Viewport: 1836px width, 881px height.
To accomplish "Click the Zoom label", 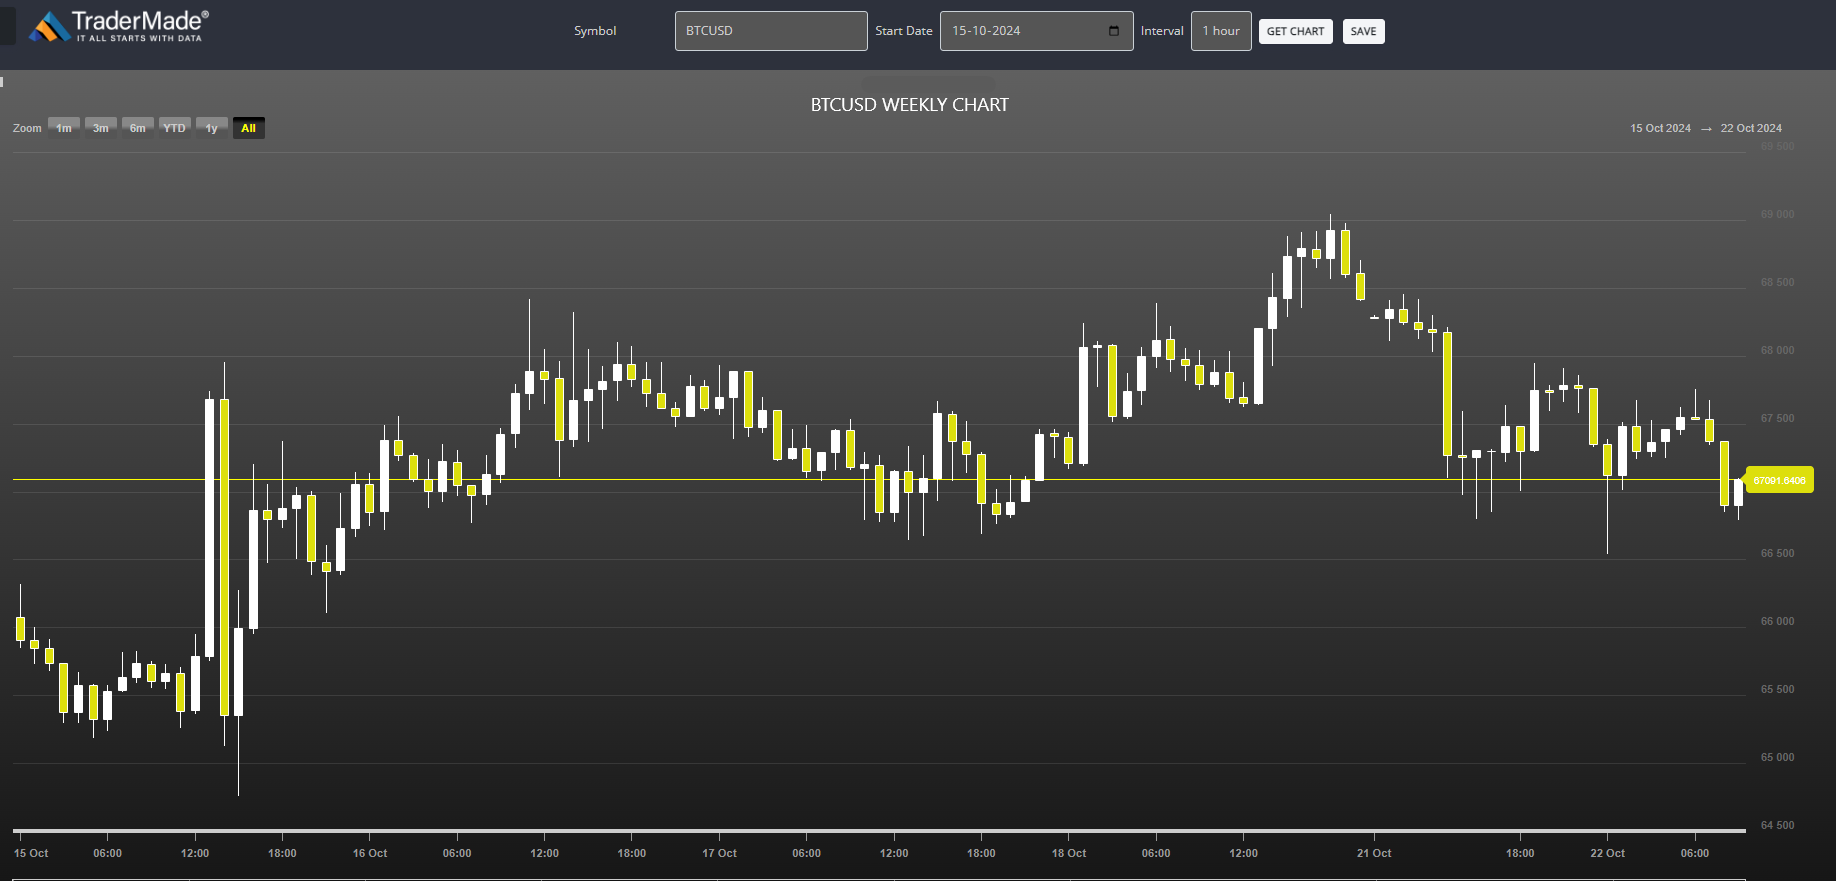I will [27, 128].
